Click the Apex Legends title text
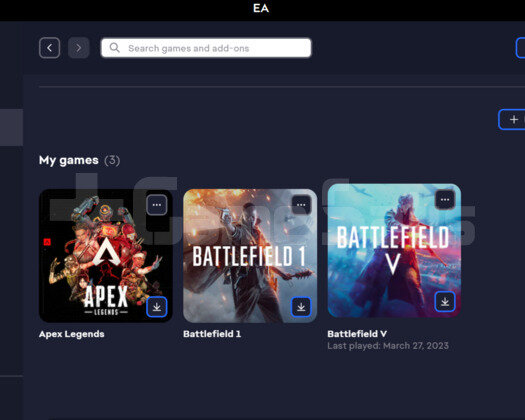The height and width of the screenshot is (420, 525). click(72, 334)
